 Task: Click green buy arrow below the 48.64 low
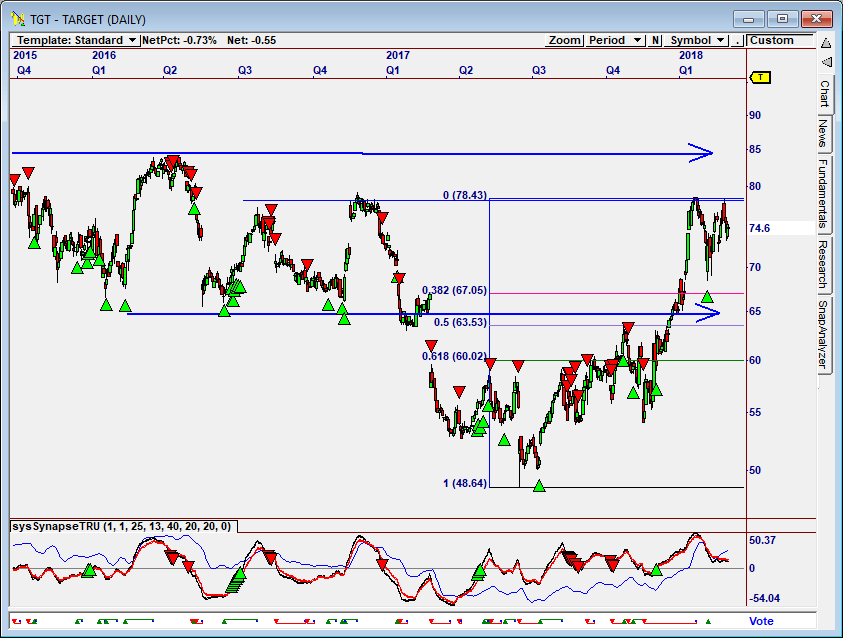[x=539, y=486]
